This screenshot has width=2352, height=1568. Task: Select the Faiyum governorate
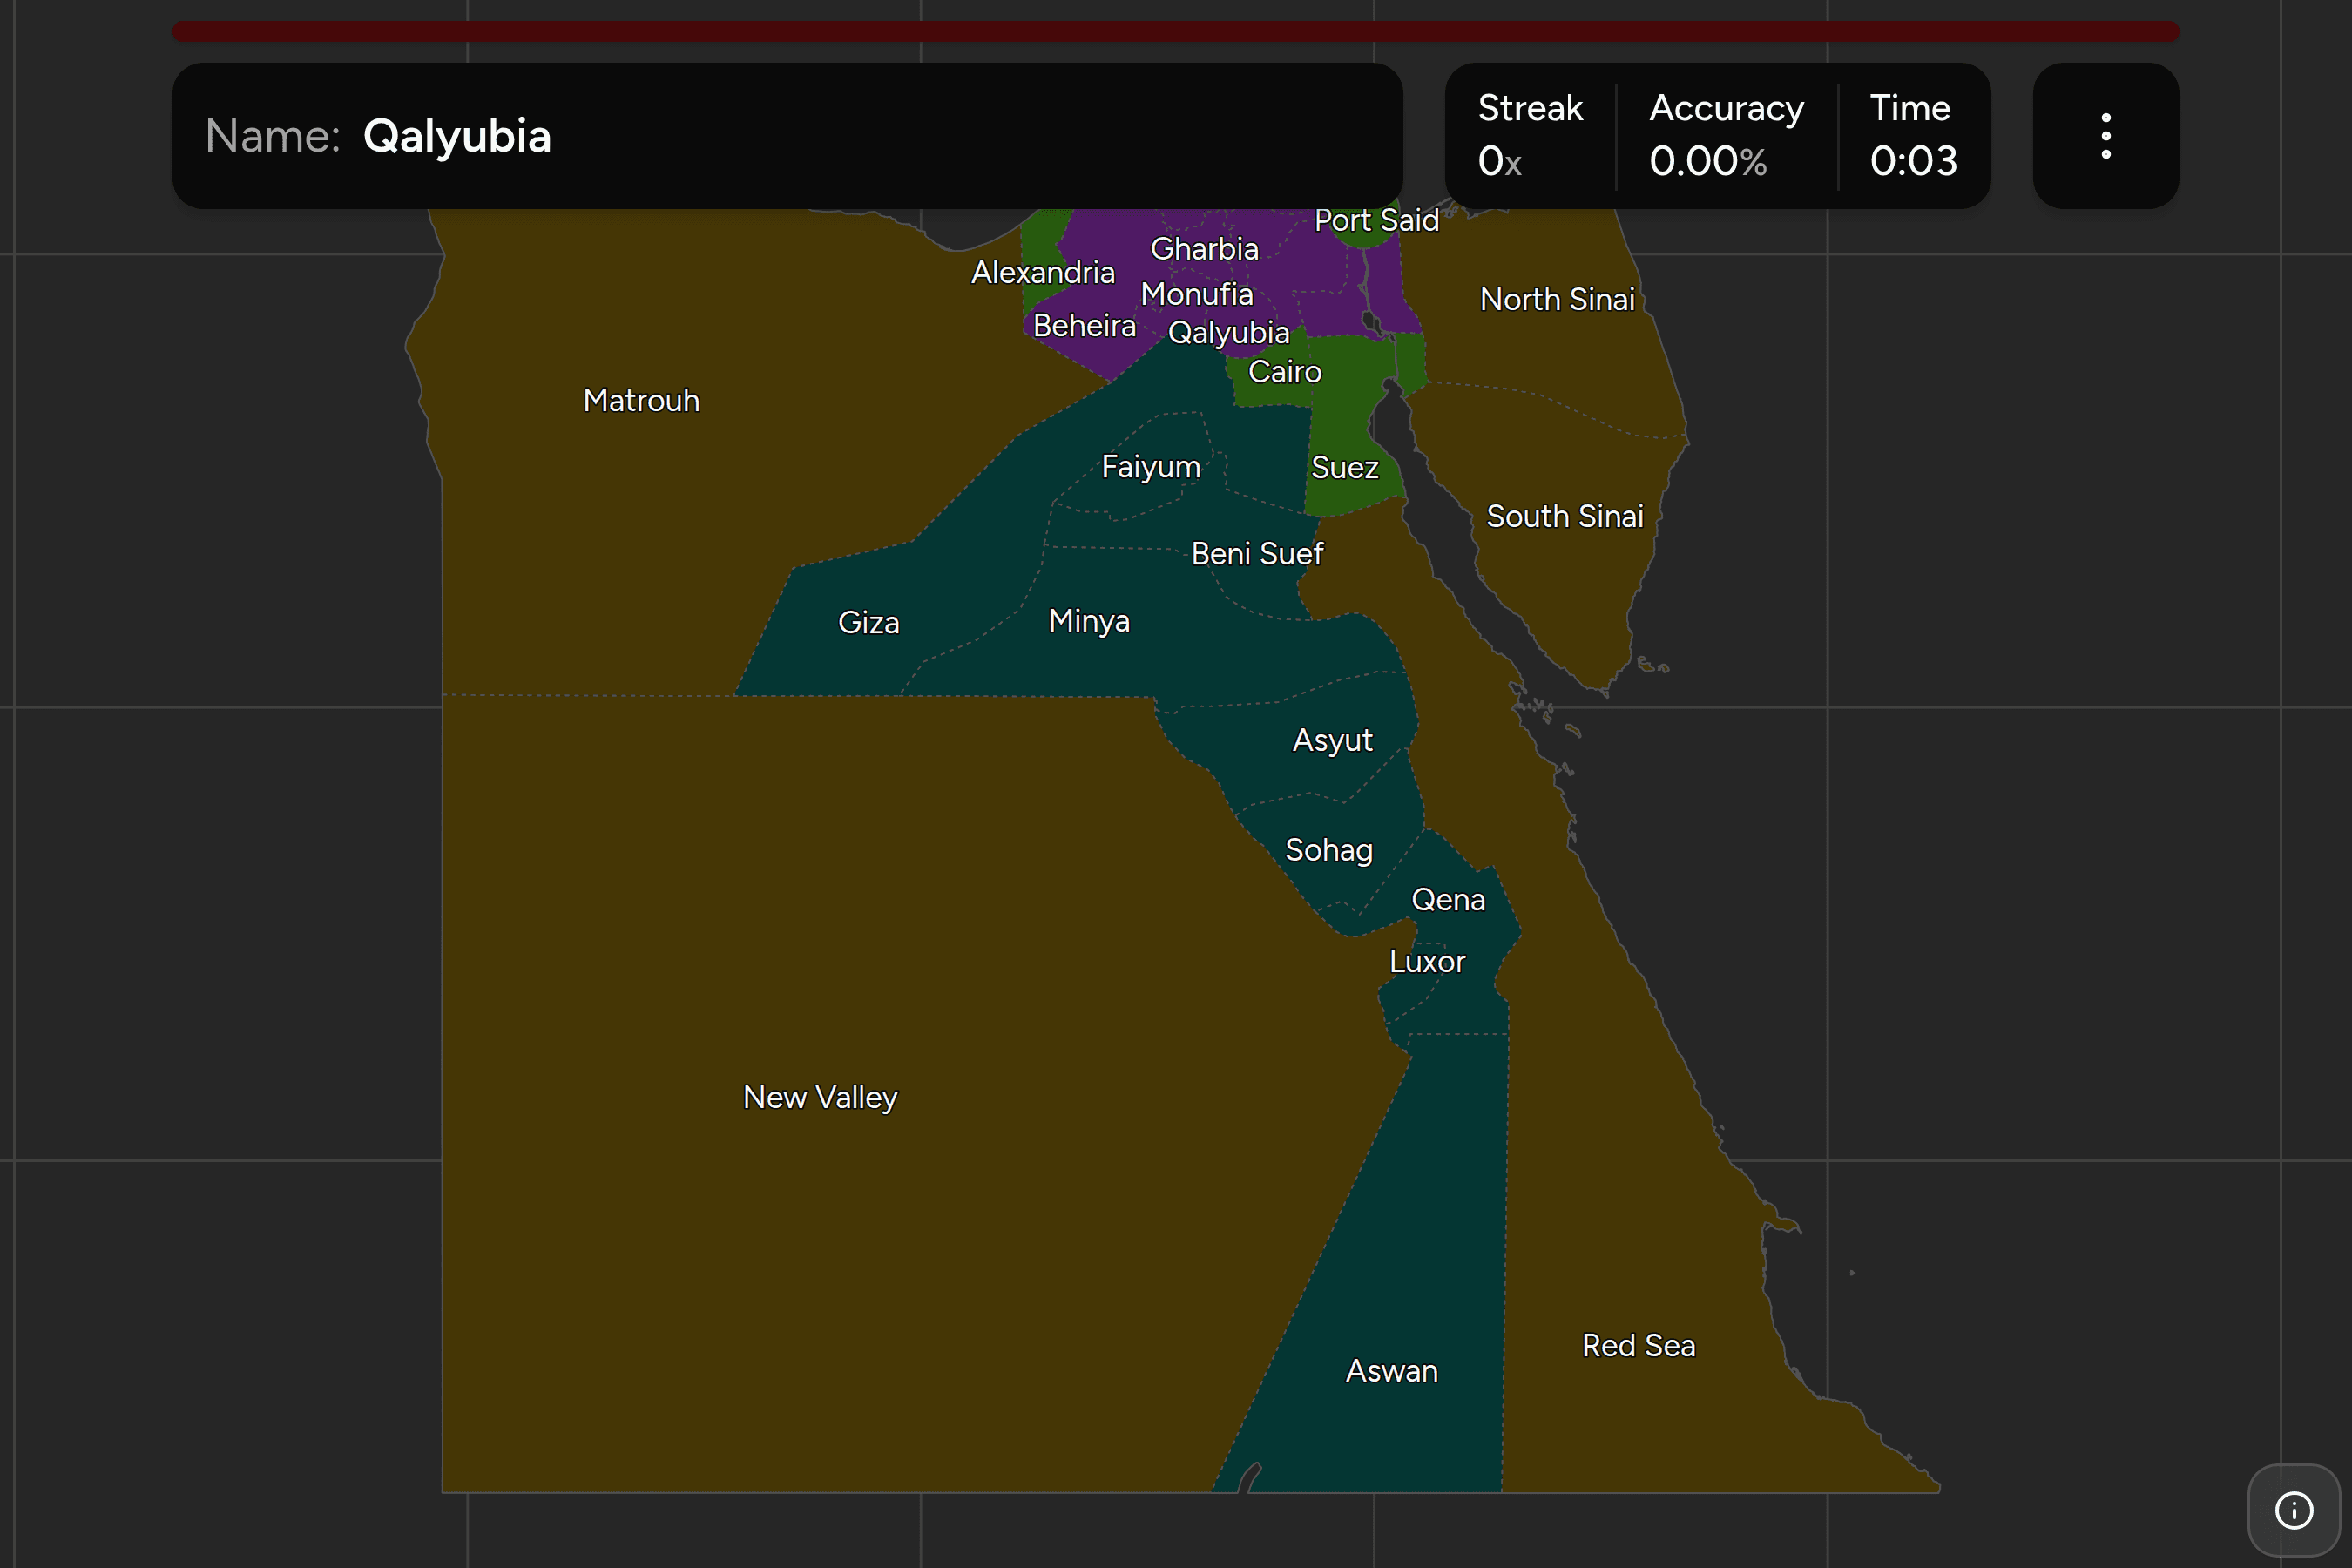[1150, 467]
